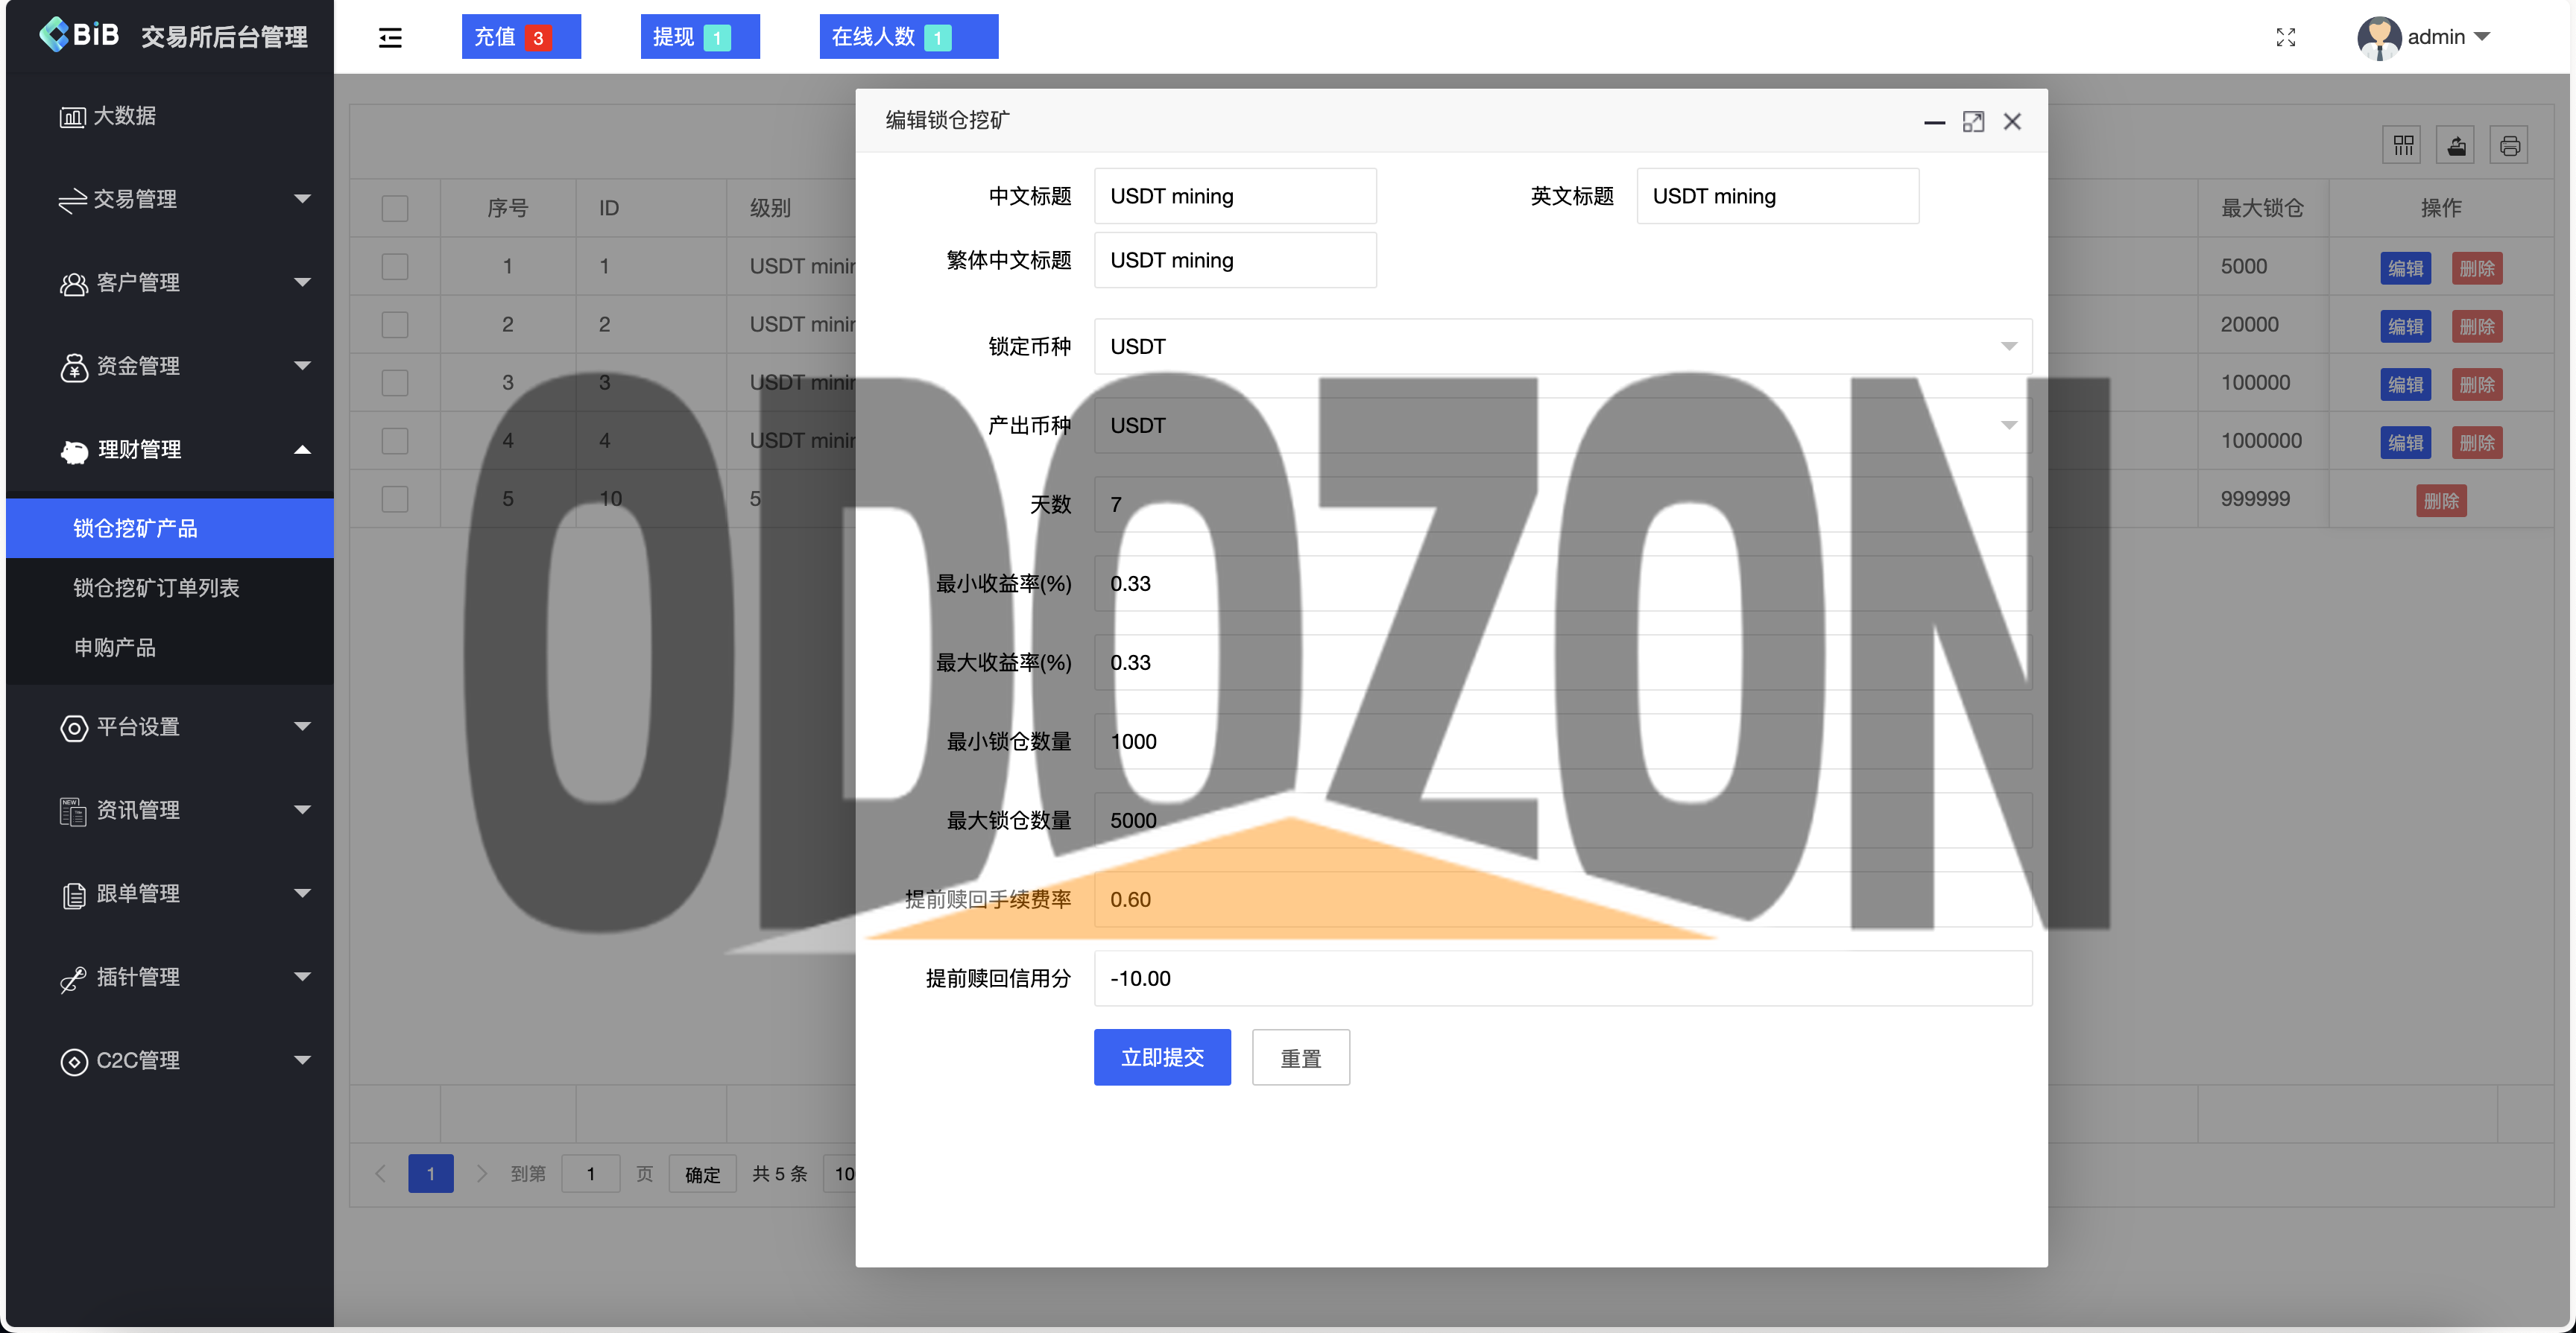Click the BiB logo icon
This screenshot has width=2576, height=1333.
(x=53, y=34)
